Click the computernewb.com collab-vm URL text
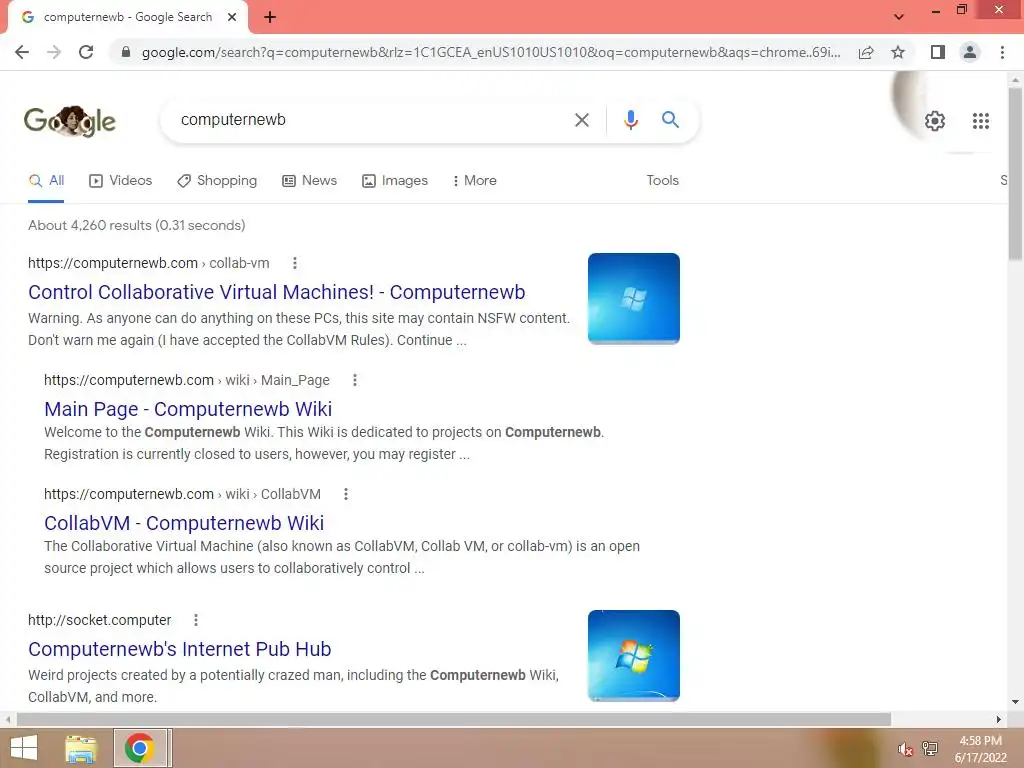The height and width of the screenshot is (768, 1024). coord(148,263)
